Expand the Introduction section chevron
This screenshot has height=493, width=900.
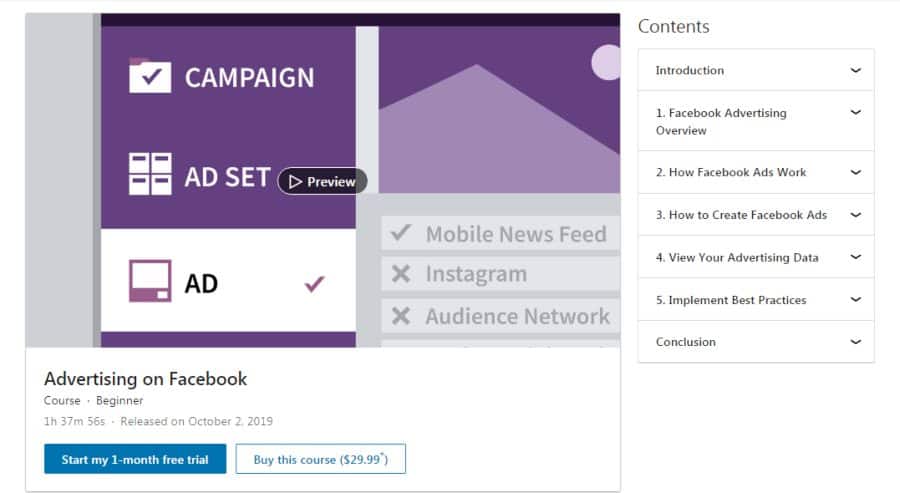click(855, 70)
